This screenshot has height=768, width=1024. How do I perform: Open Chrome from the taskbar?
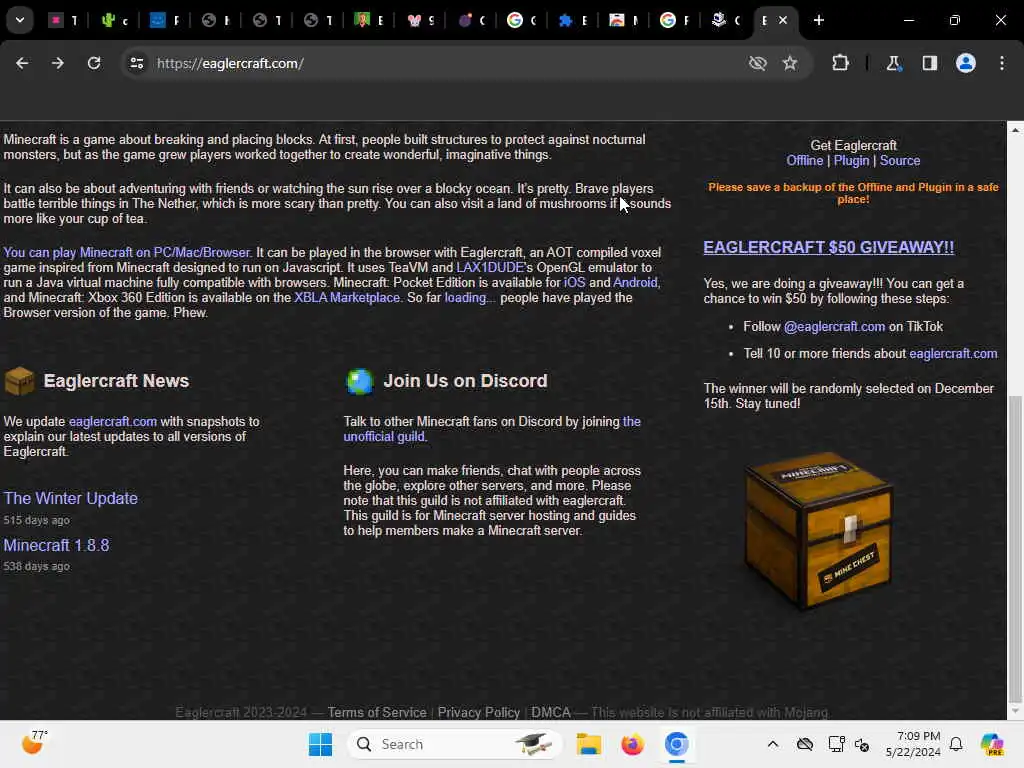[x=677, y=744]
